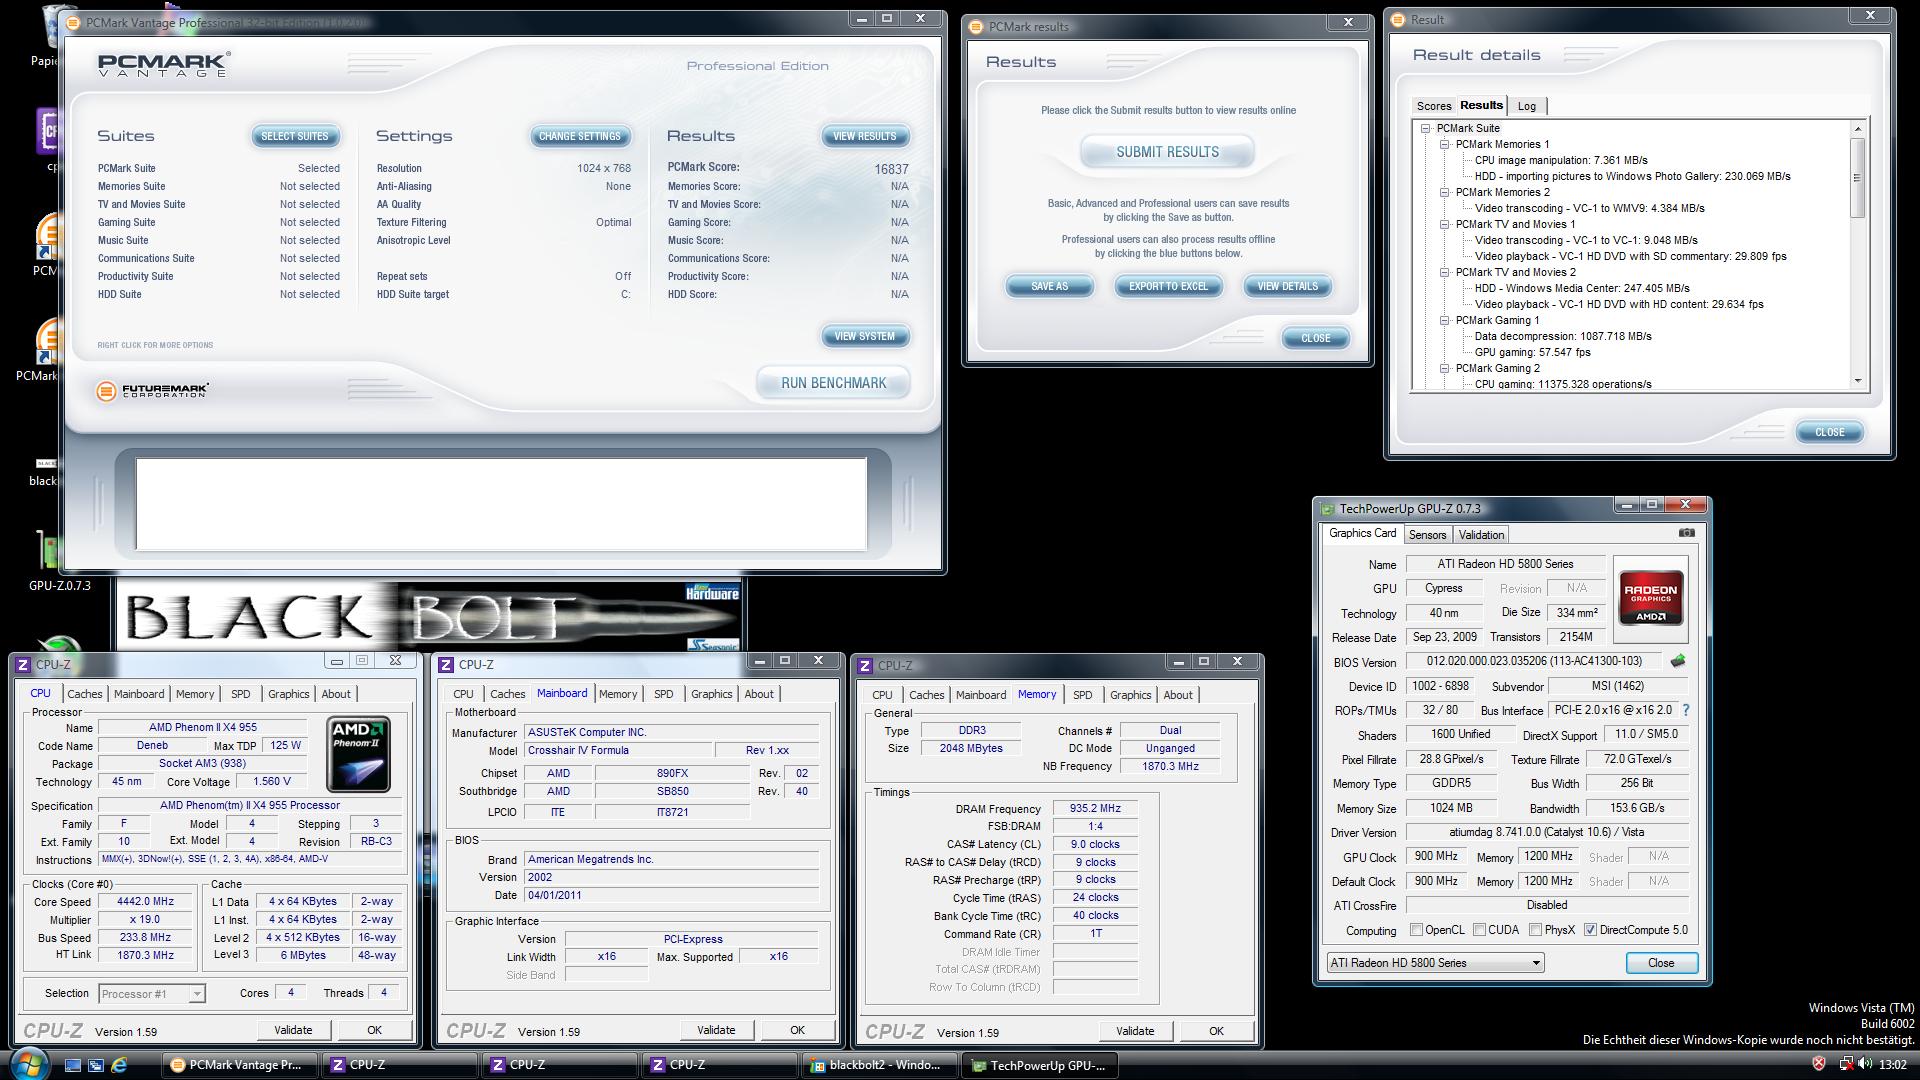Open the network tray icon
1920x1080 pixels.
[1845, 1064]
